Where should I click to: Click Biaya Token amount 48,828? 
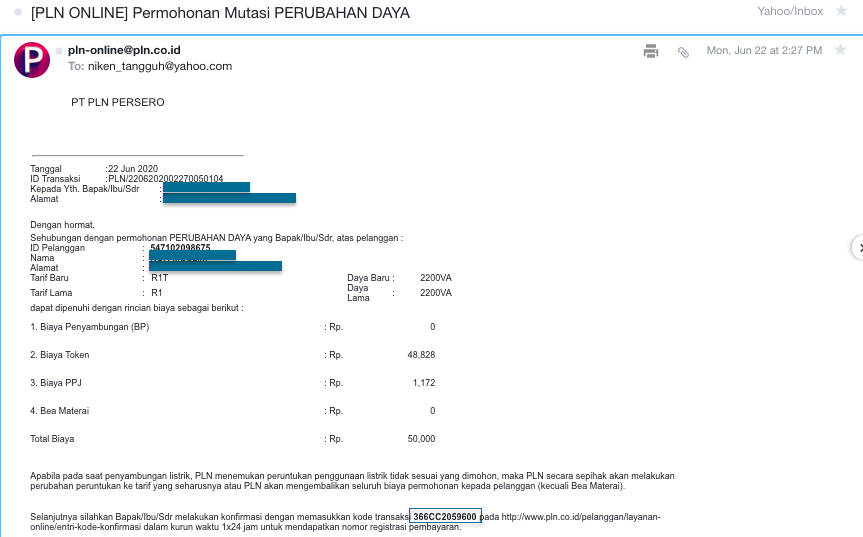pyautogui.click(x=421, y=355)
